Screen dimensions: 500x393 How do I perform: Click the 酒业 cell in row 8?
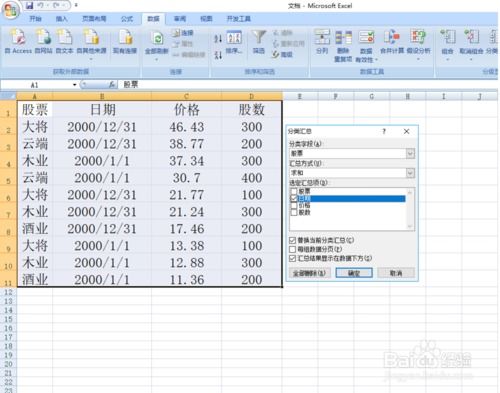pyautogui.click(x=35, y=229)
